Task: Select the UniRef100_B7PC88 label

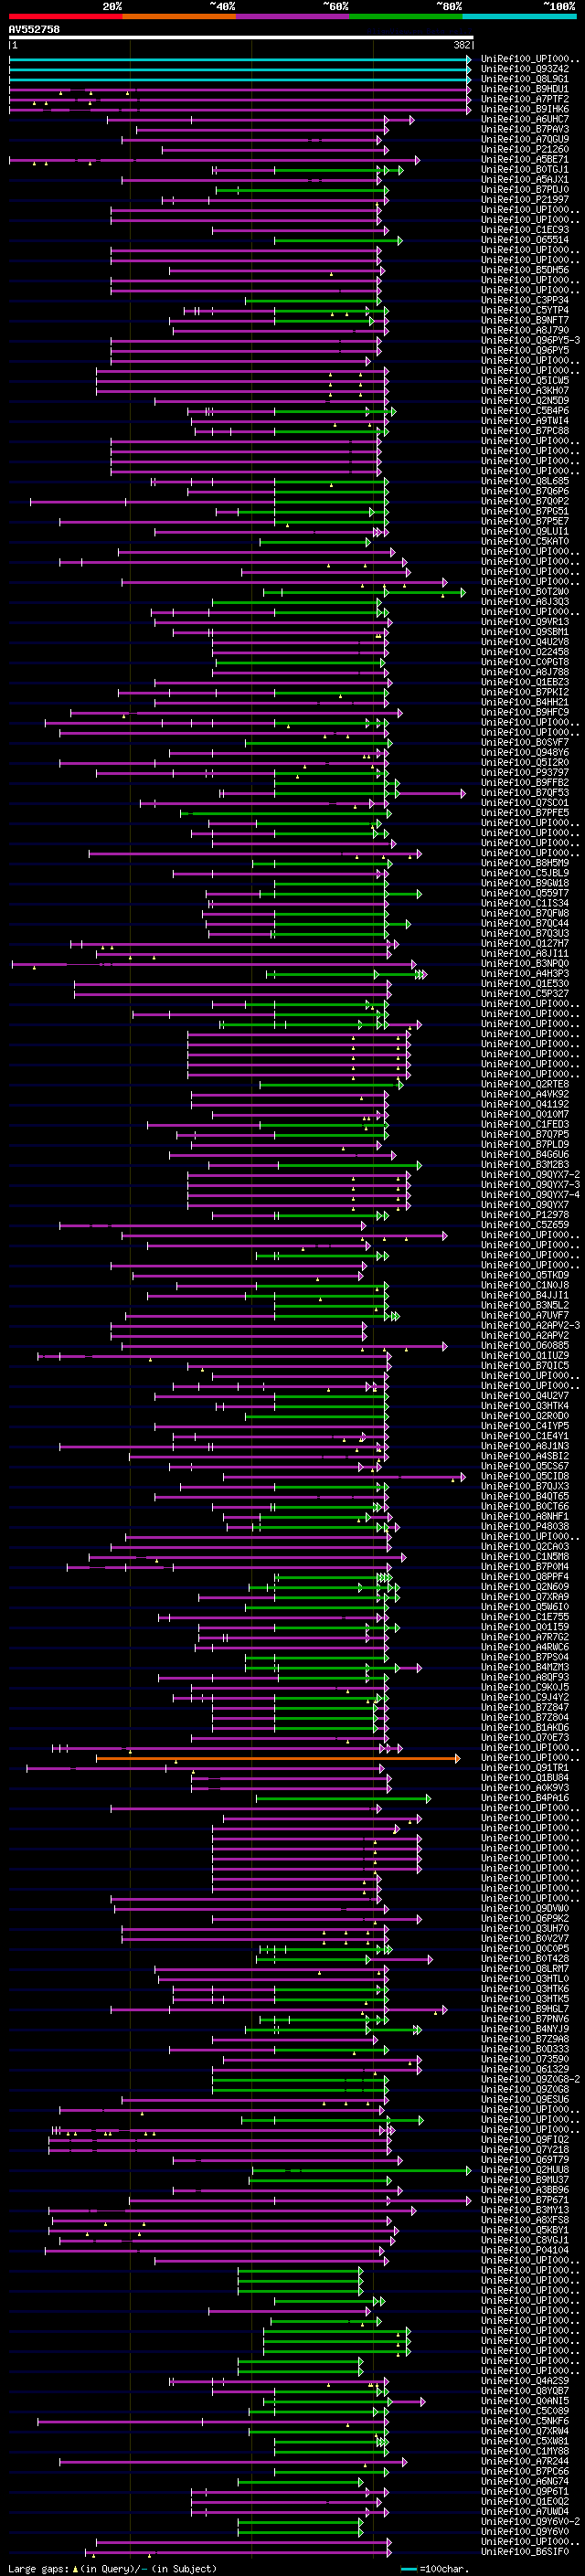Action: (x=525, y=430)
